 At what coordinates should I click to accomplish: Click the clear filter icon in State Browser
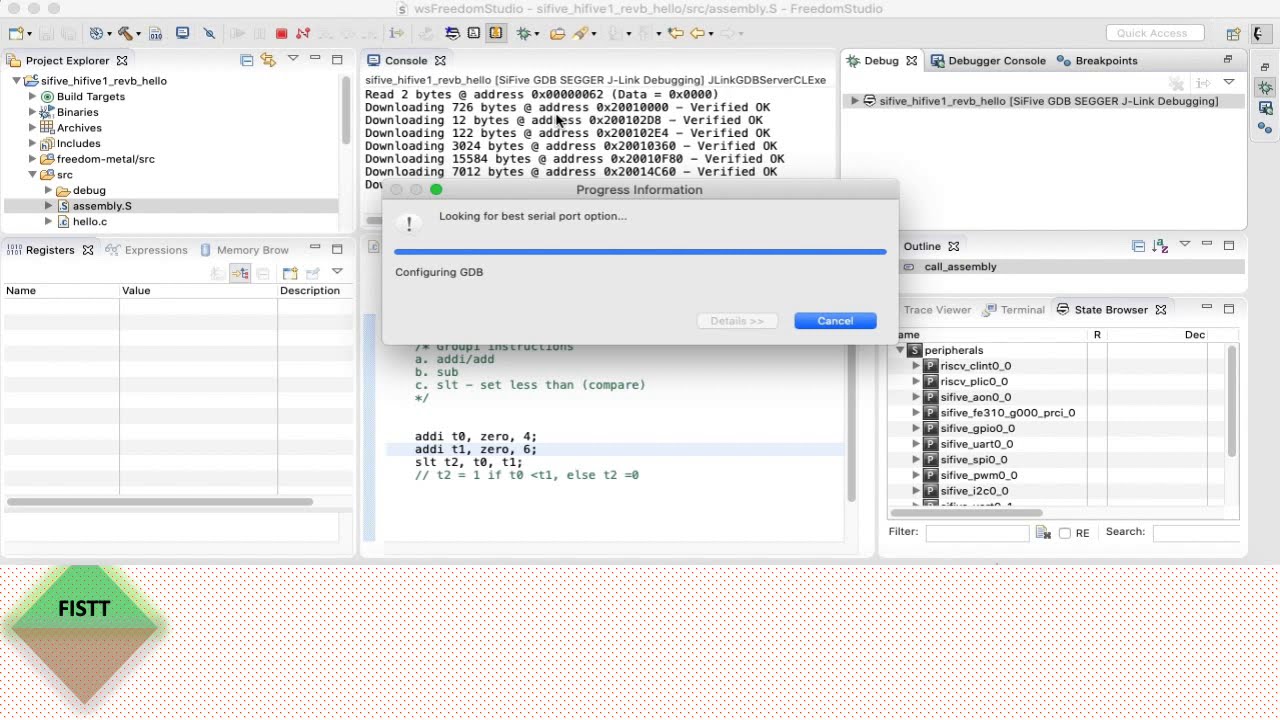(x=1043, y=533)
